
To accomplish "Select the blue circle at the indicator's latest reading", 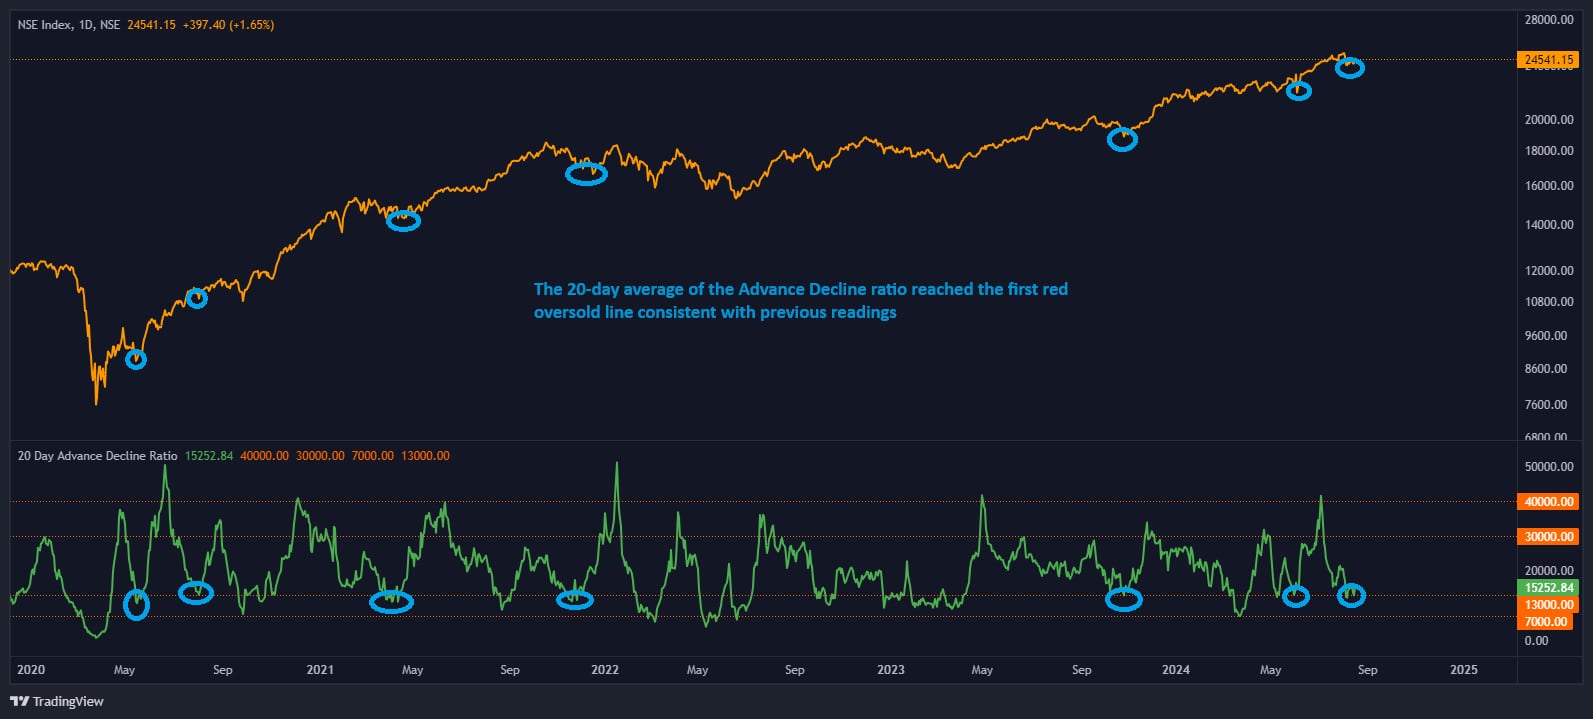I will pyautogui.click(x=1351, y=595).
